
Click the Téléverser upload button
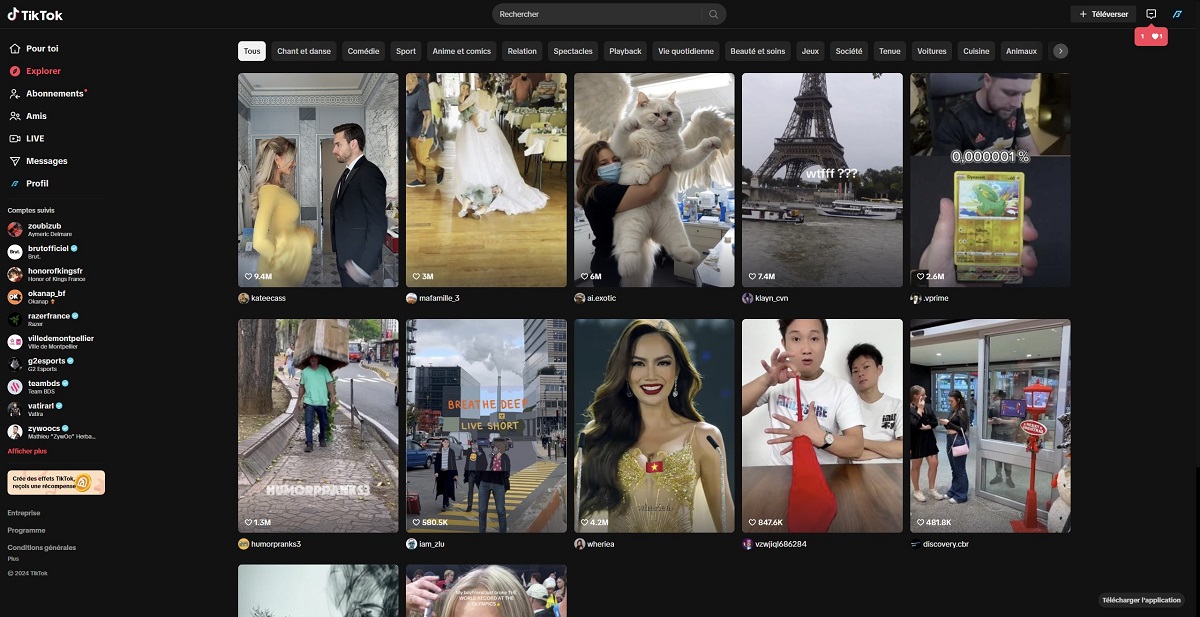click(x=1103, y=14)
